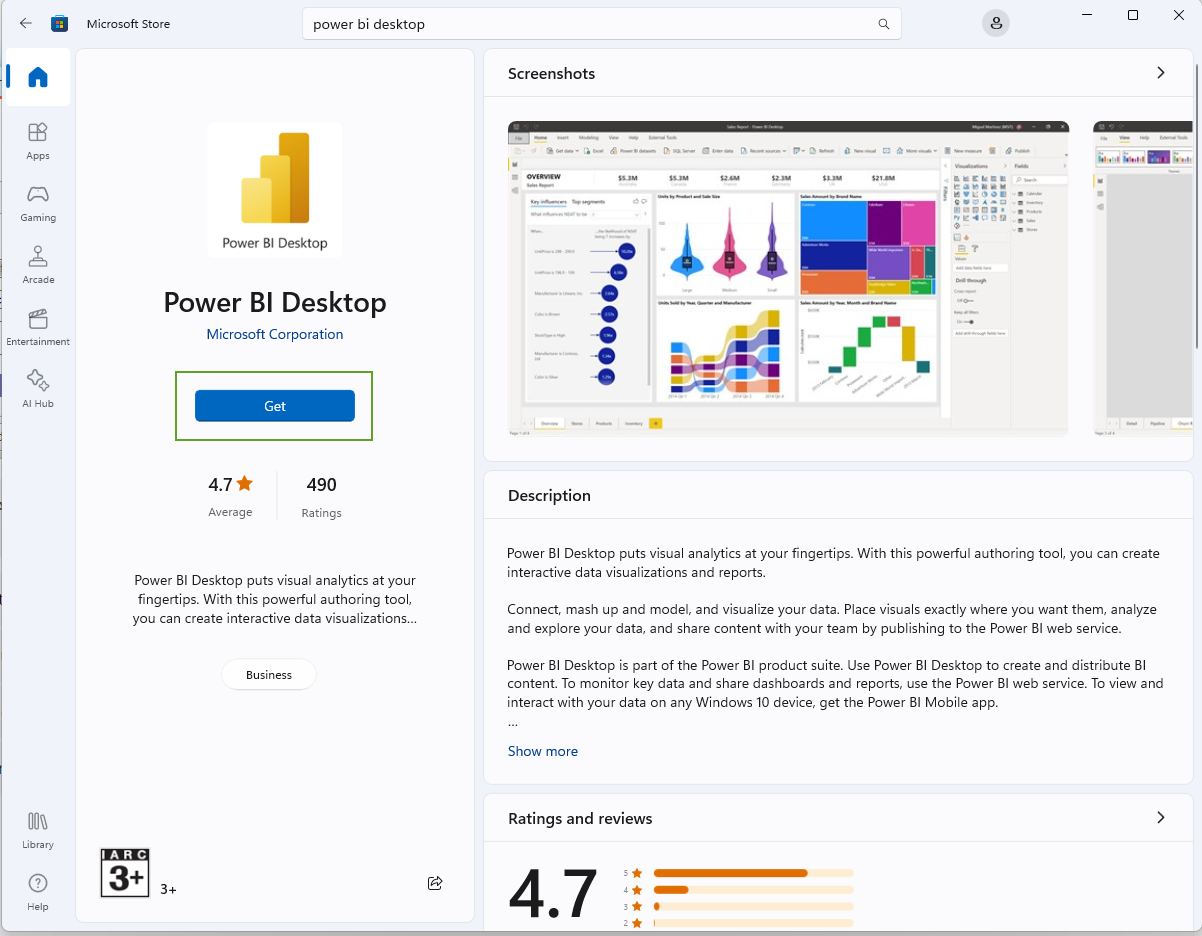1202x936 pixels.
Task: Open the Microsoft Corporation publisher link
Action: 275,334
